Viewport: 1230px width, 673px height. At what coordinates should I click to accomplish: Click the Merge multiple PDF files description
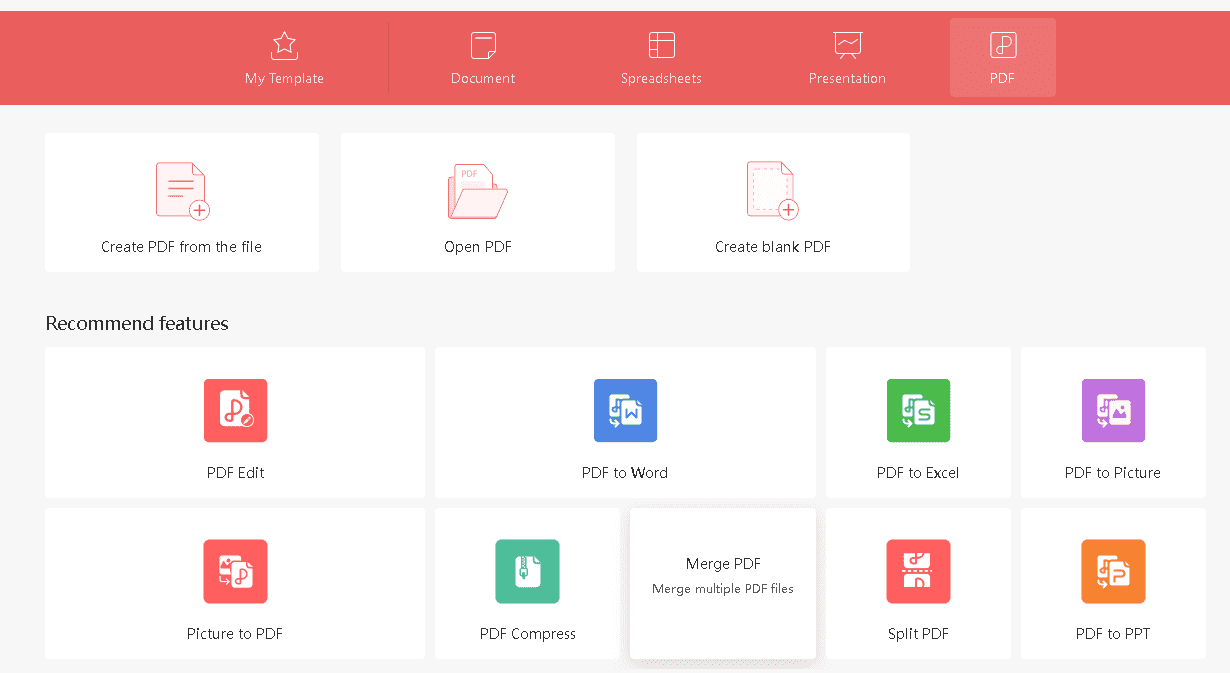[723, 589]
